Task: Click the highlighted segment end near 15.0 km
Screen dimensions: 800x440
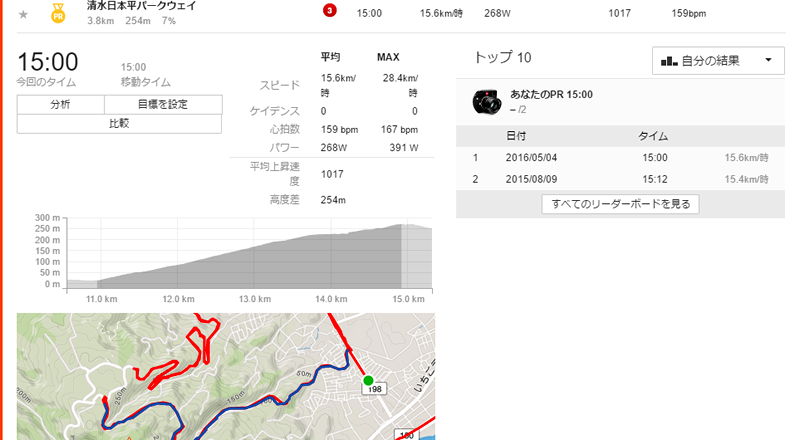Action: (x=417, y=255)
